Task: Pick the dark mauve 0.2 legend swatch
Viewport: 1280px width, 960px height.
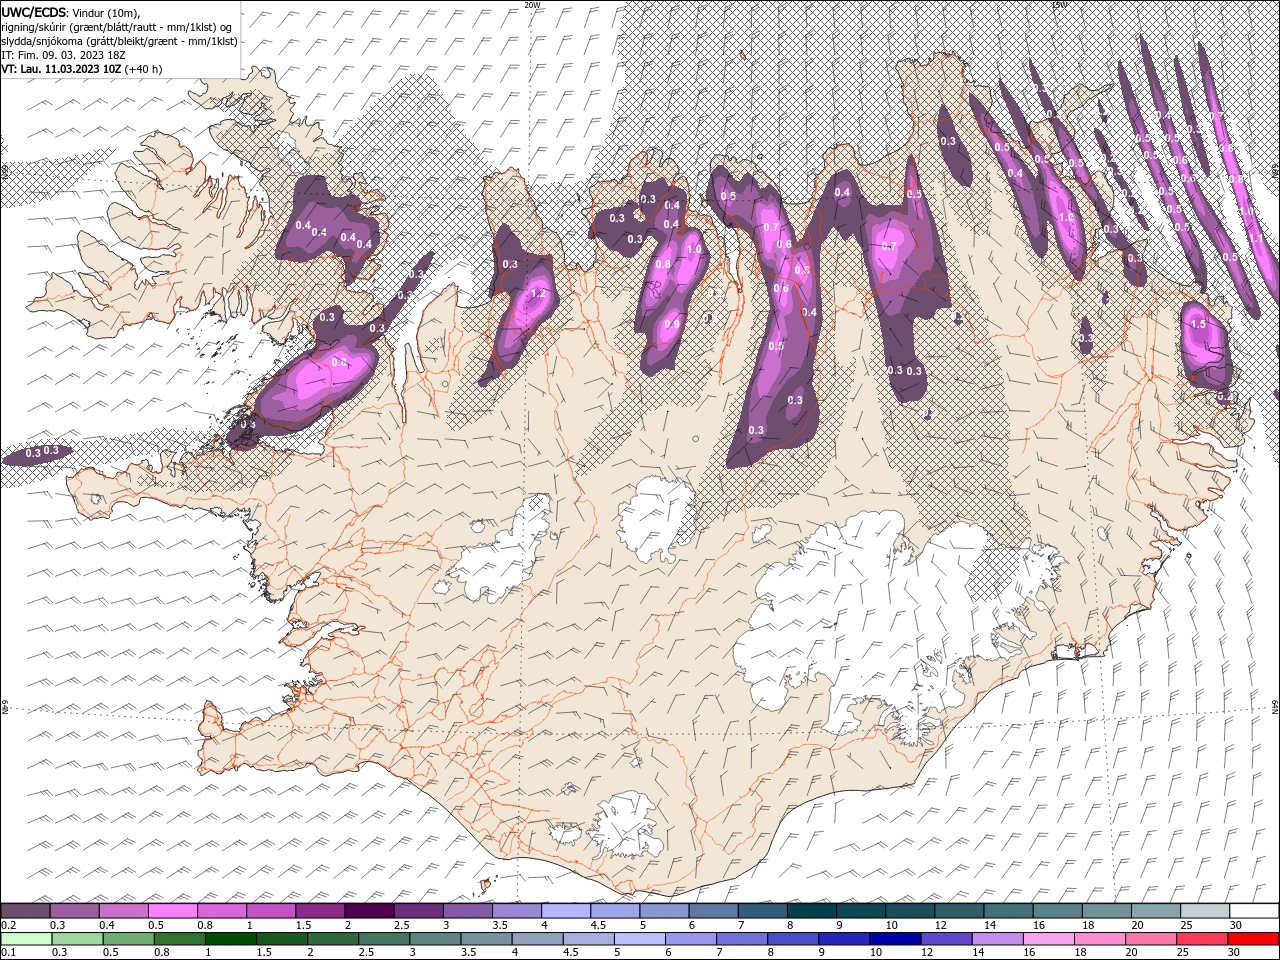Action: (25, 911)
